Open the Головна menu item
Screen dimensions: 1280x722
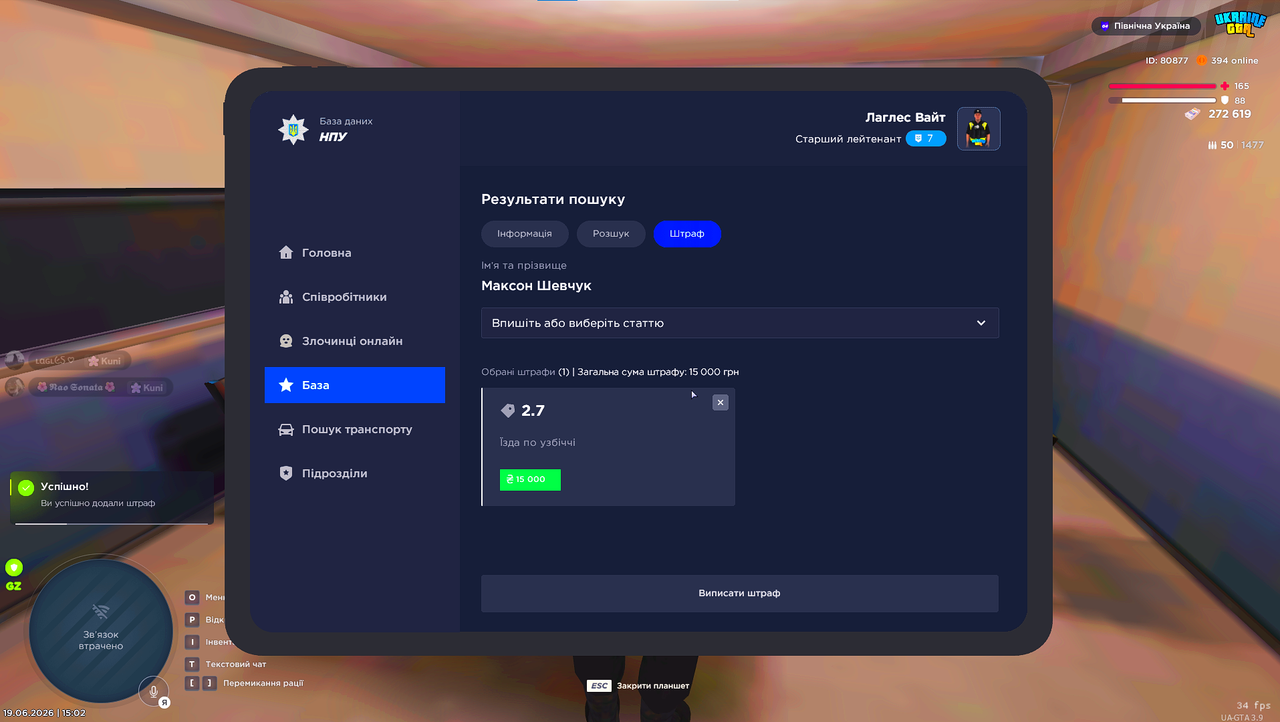[x=355, y=253]
